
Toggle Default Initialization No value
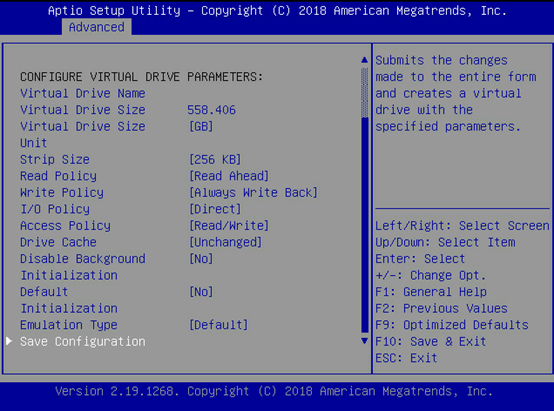[201, 292]
